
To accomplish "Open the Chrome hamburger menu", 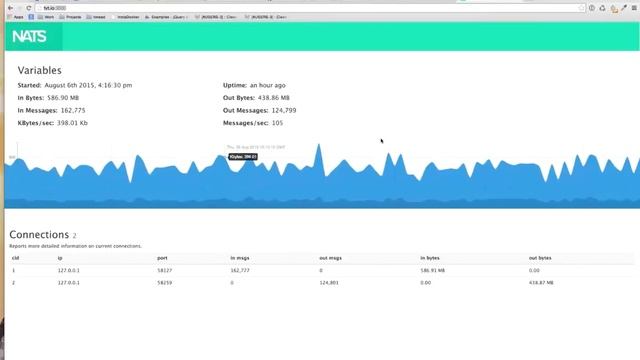I will click(x=634, y=8).
